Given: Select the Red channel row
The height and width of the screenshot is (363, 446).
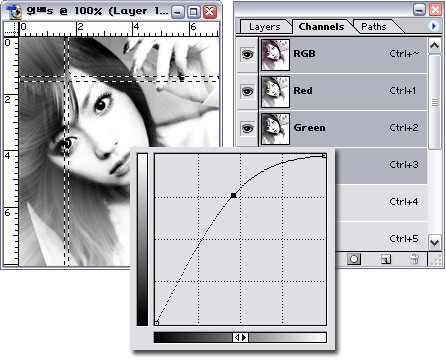Looking at the screenshot, I should [343, 92].
